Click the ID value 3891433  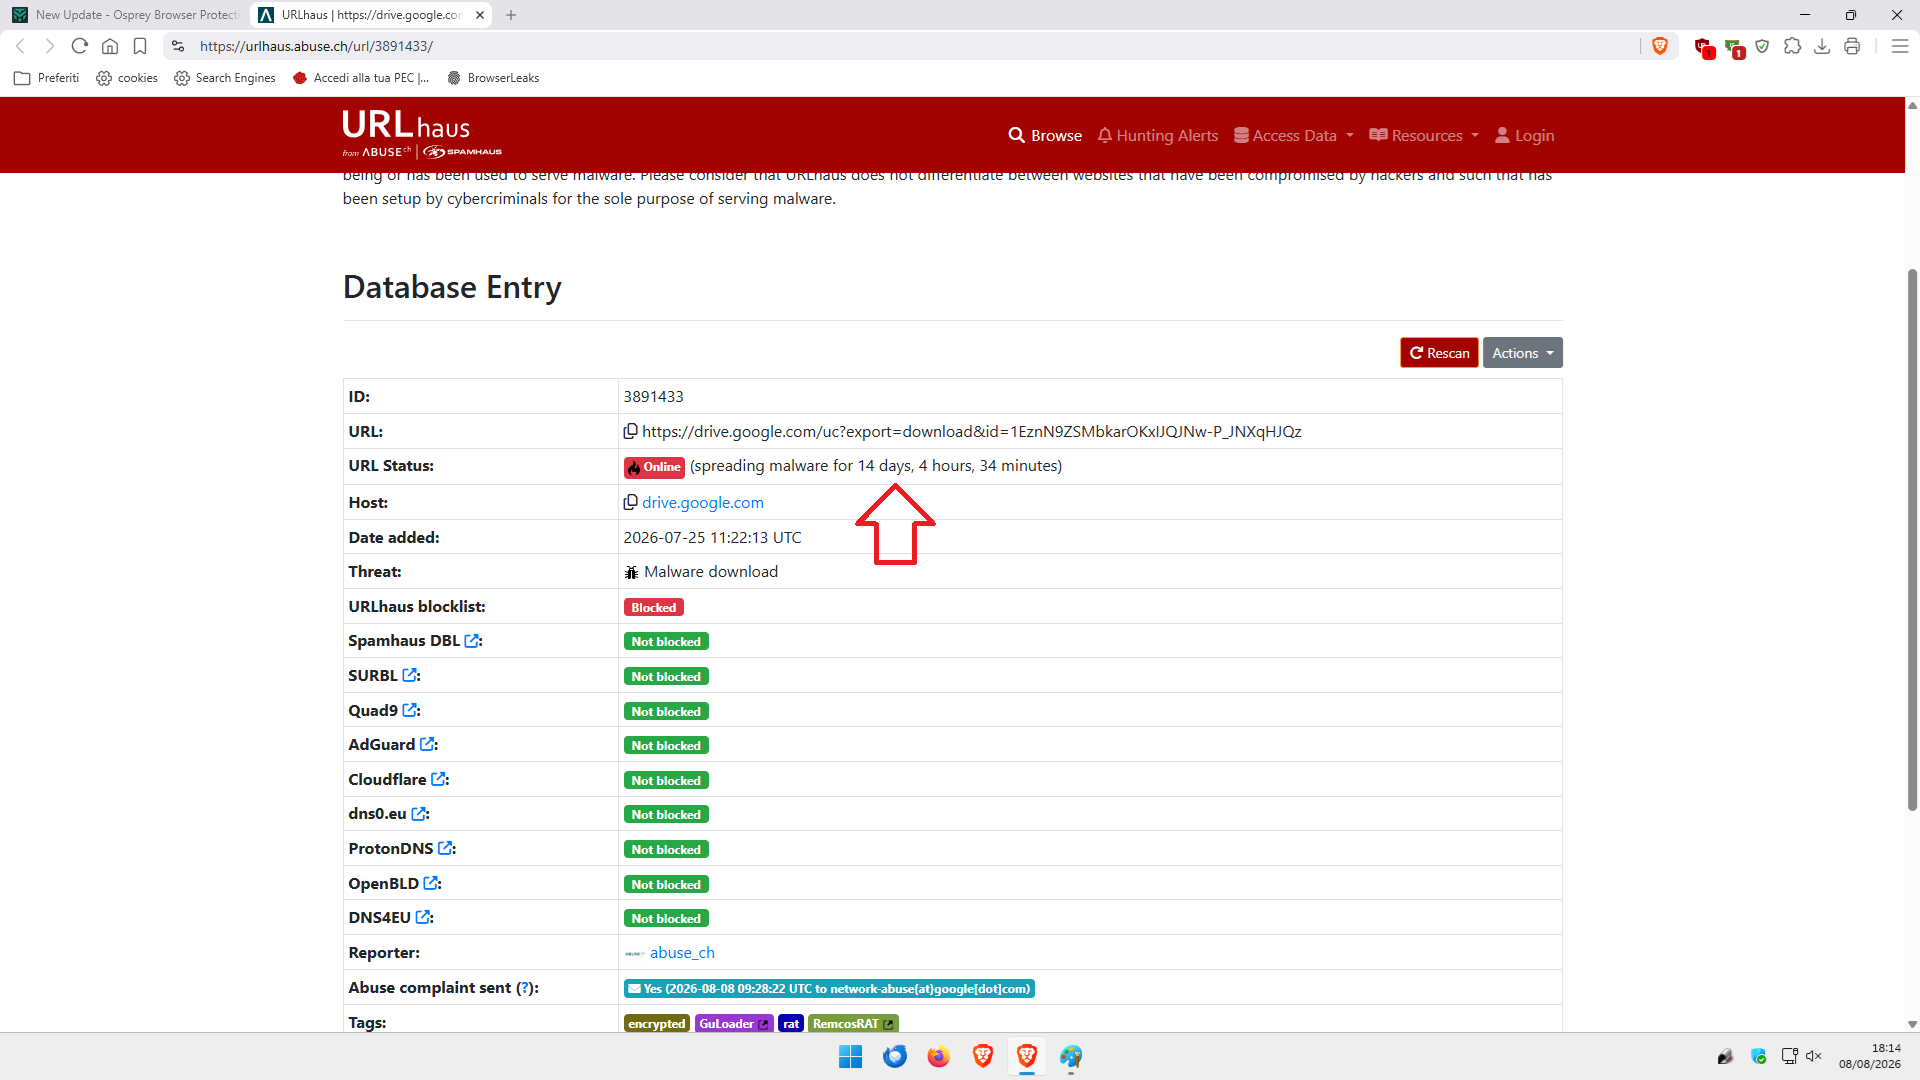(x=654, y=396)
